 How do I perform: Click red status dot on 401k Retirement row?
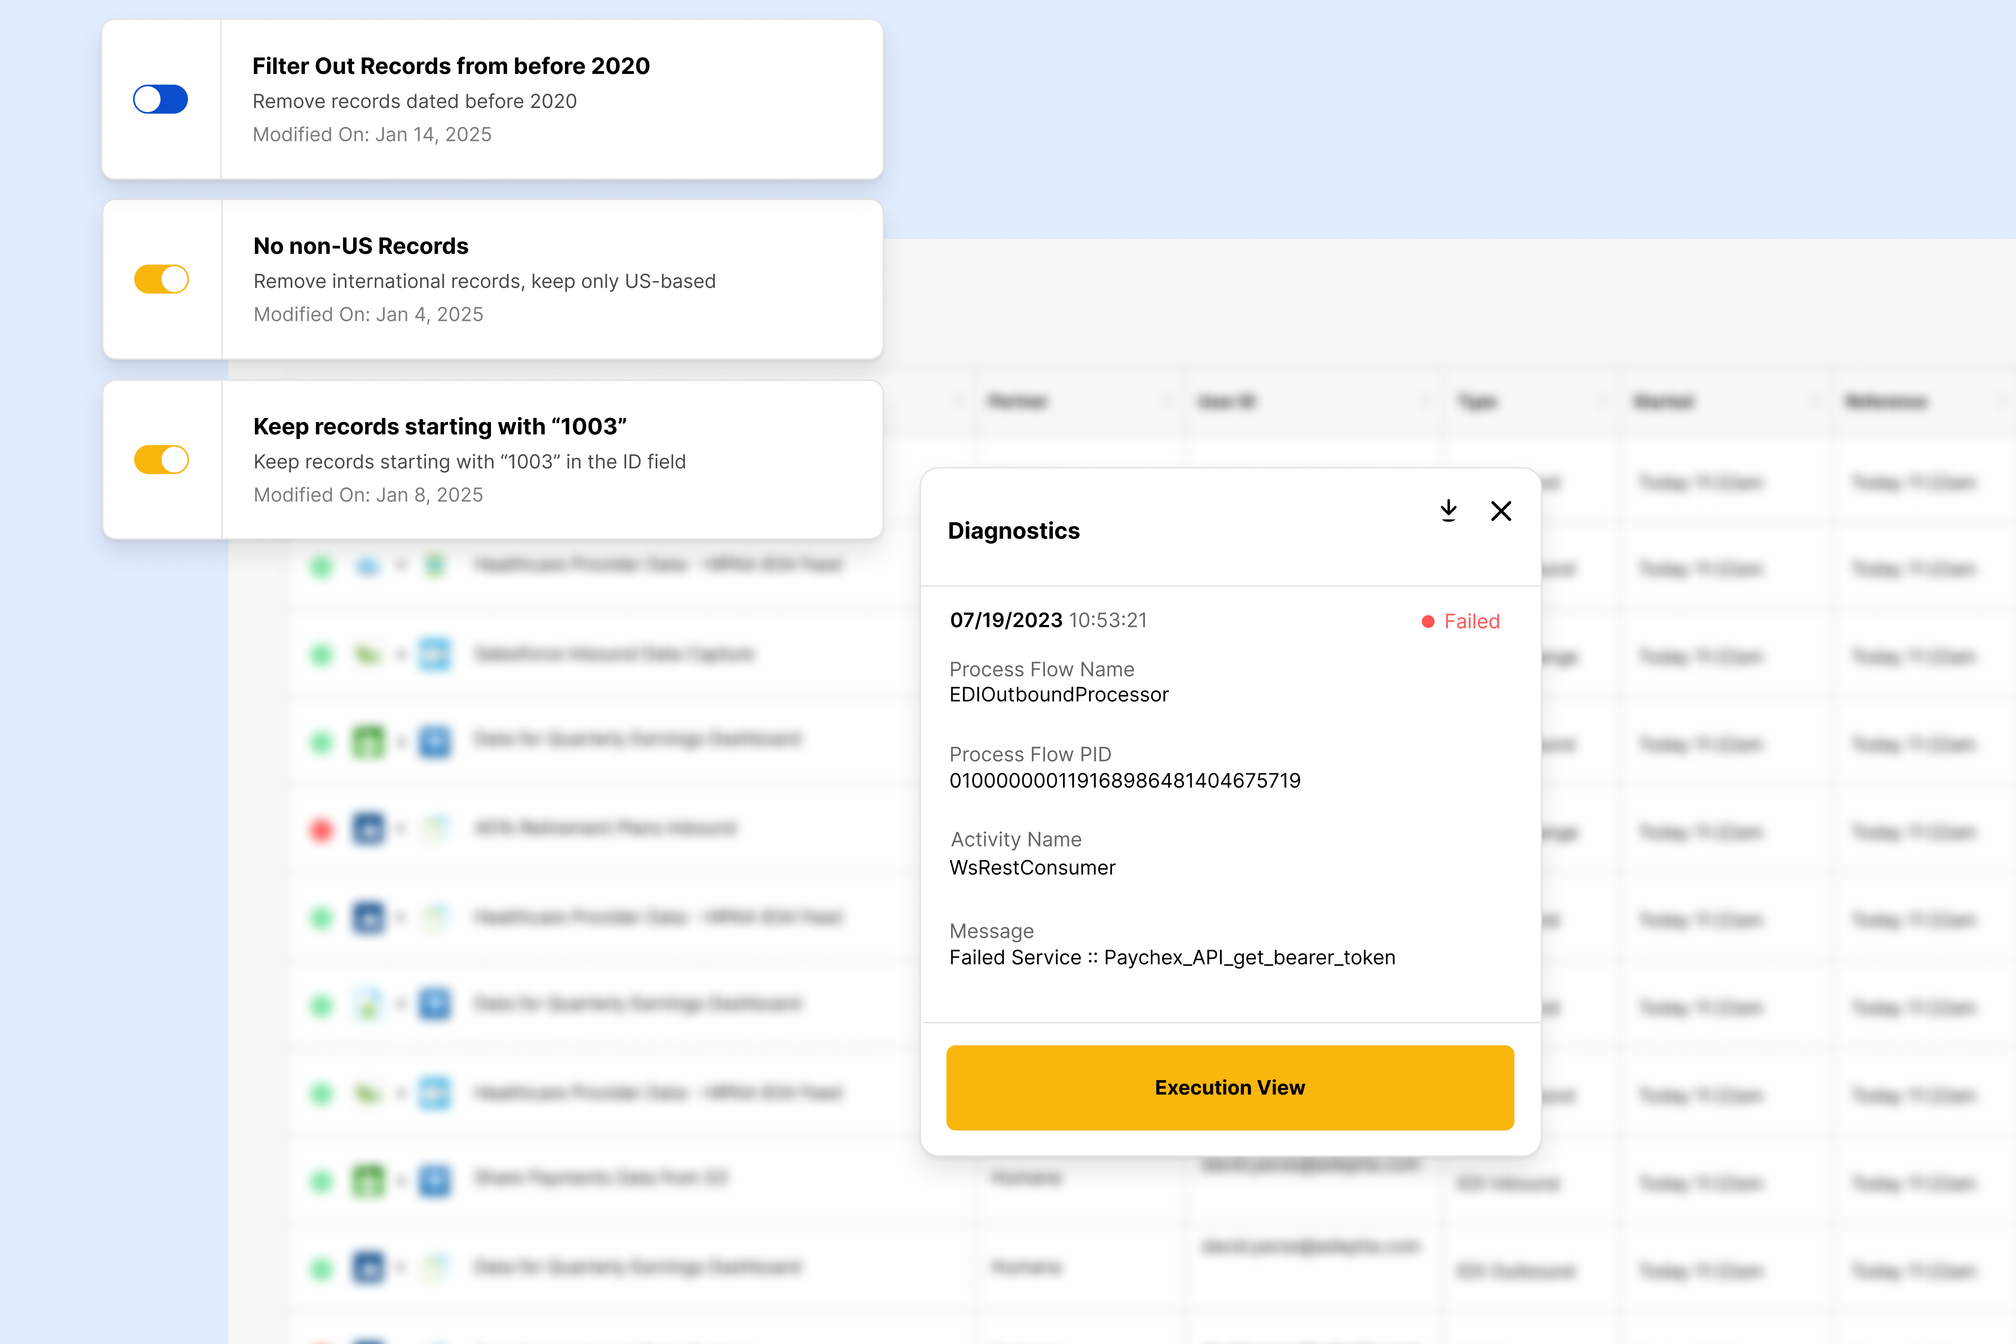[321, 829]
